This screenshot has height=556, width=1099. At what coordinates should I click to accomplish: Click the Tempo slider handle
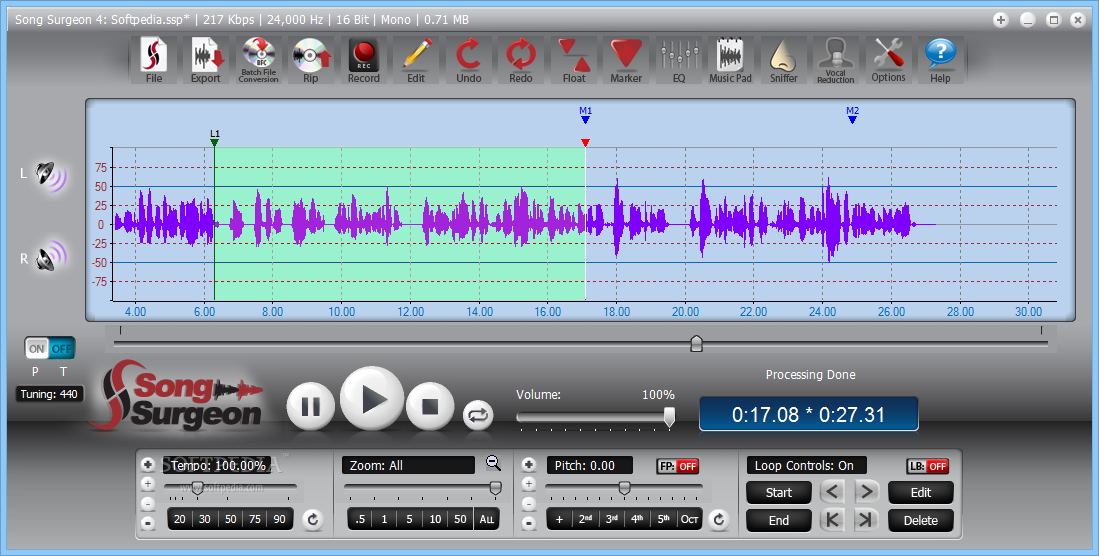click(x=198, y=488)
